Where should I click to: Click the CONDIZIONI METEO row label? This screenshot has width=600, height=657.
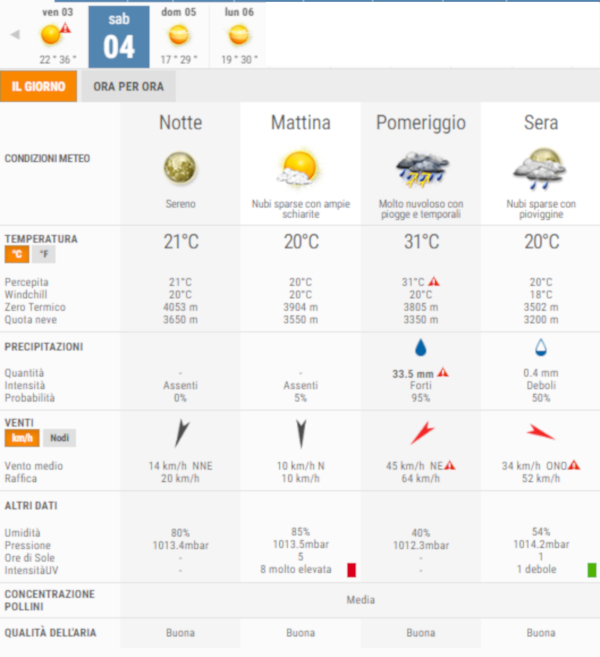coord(47,158)
